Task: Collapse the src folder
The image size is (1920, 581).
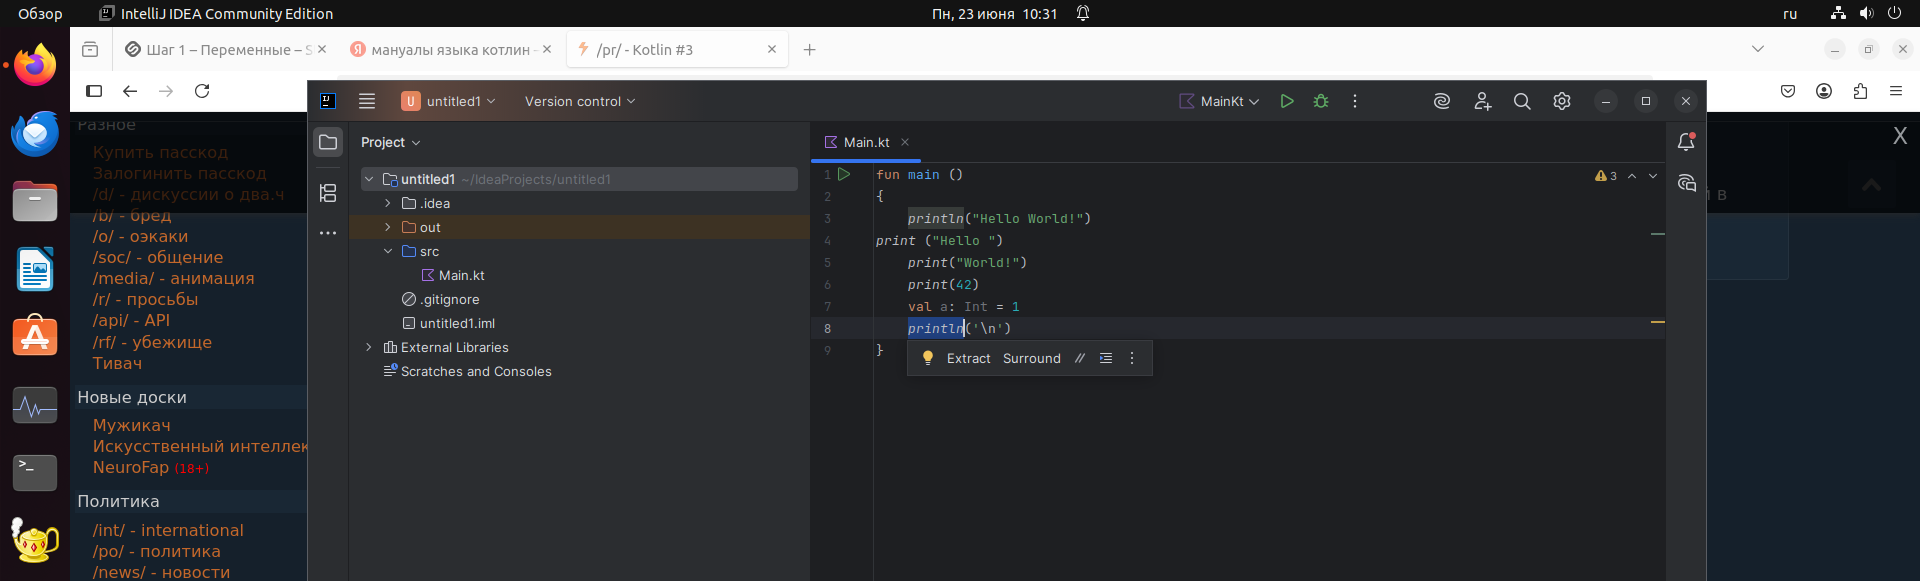Action: click(388, 251)
